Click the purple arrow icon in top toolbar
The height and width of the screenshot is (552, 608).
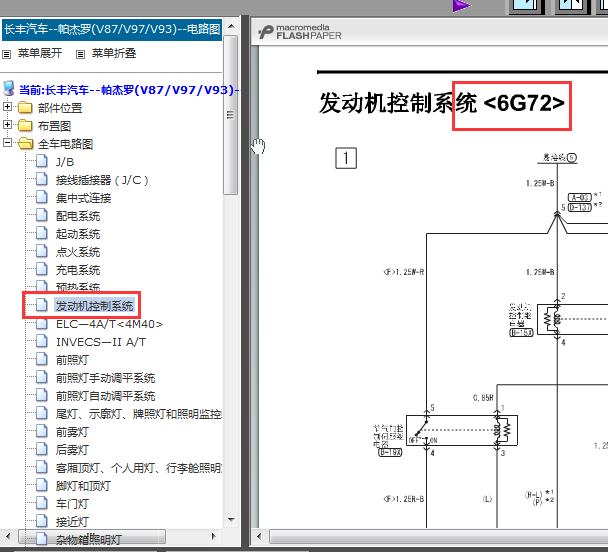click(461, 5)
